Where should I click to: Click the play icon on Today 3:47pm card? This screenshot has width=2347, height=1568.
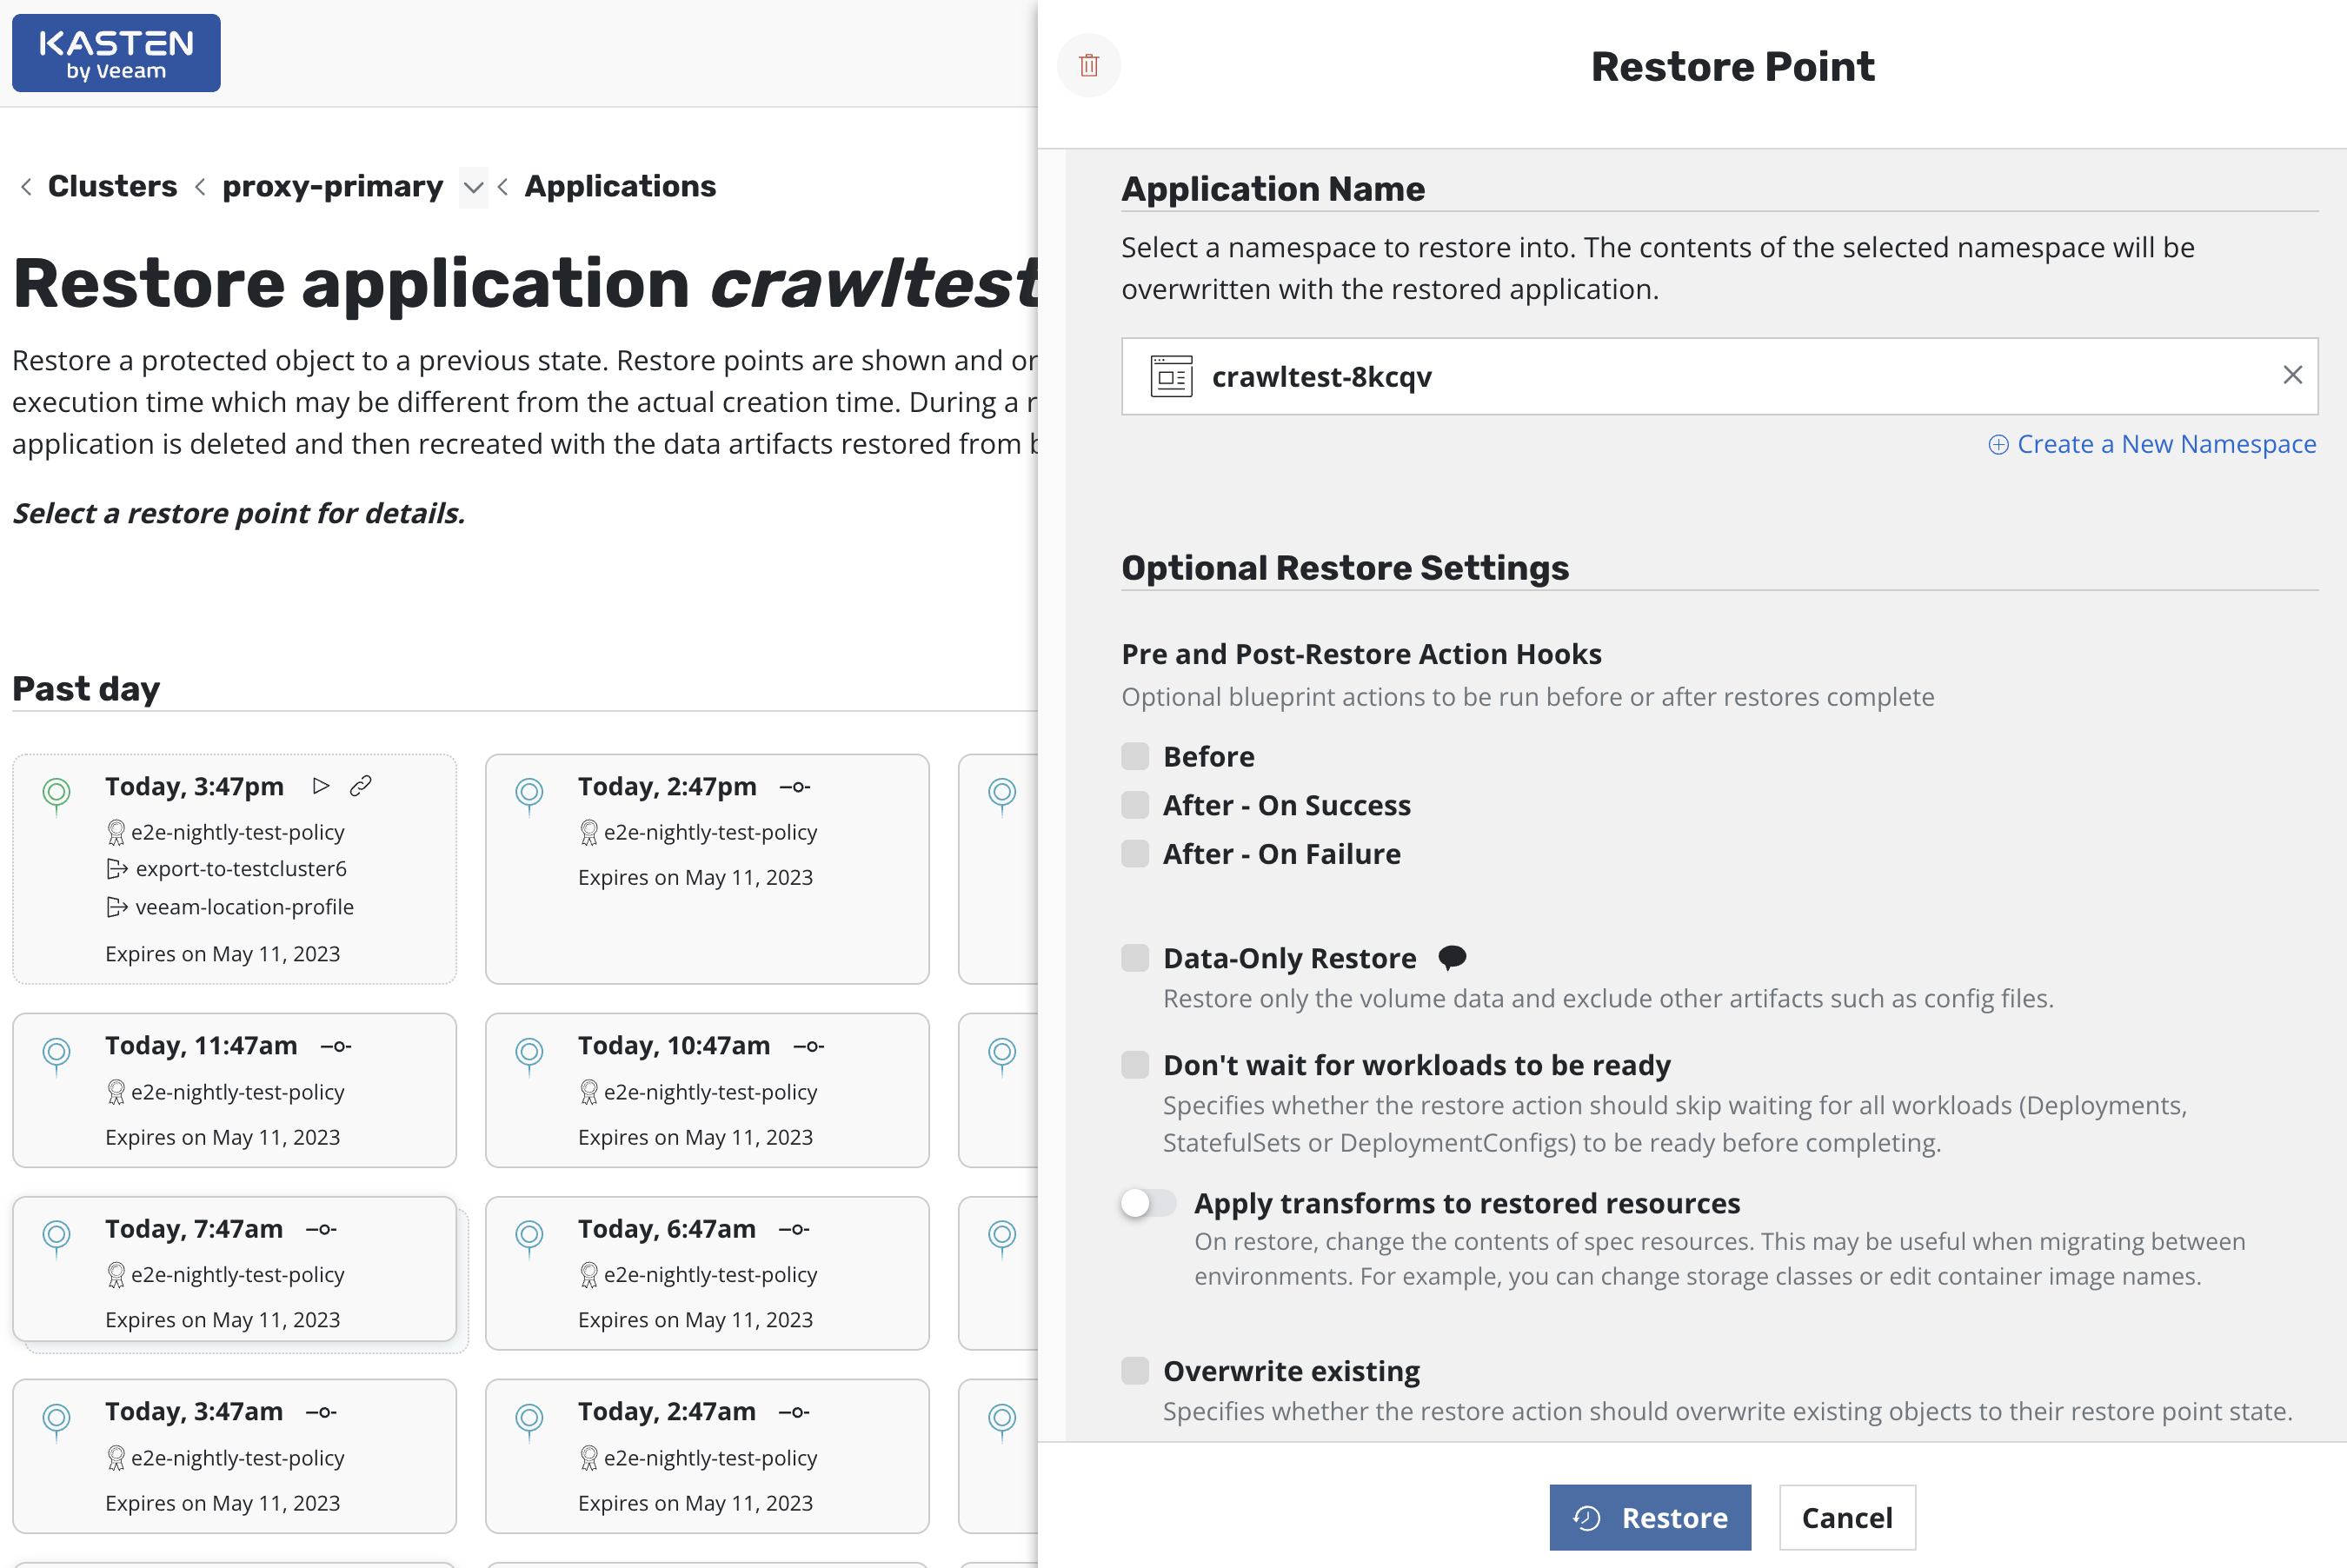point(322,786)
